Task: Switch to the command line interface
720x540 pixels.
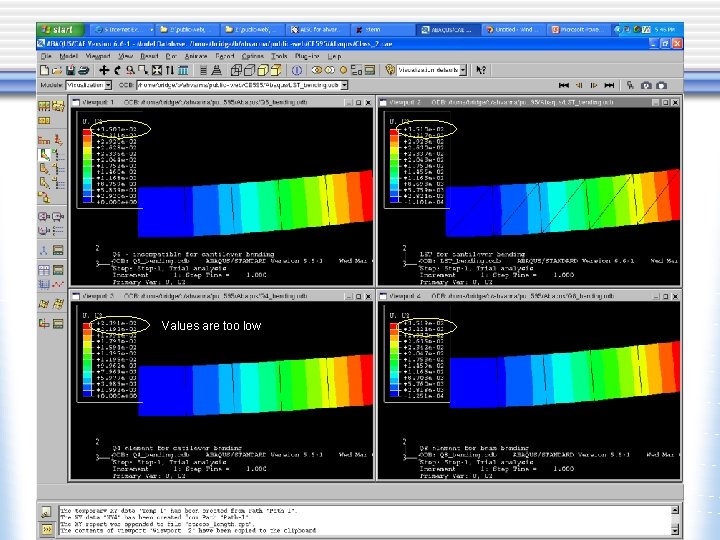Action: 46,527
